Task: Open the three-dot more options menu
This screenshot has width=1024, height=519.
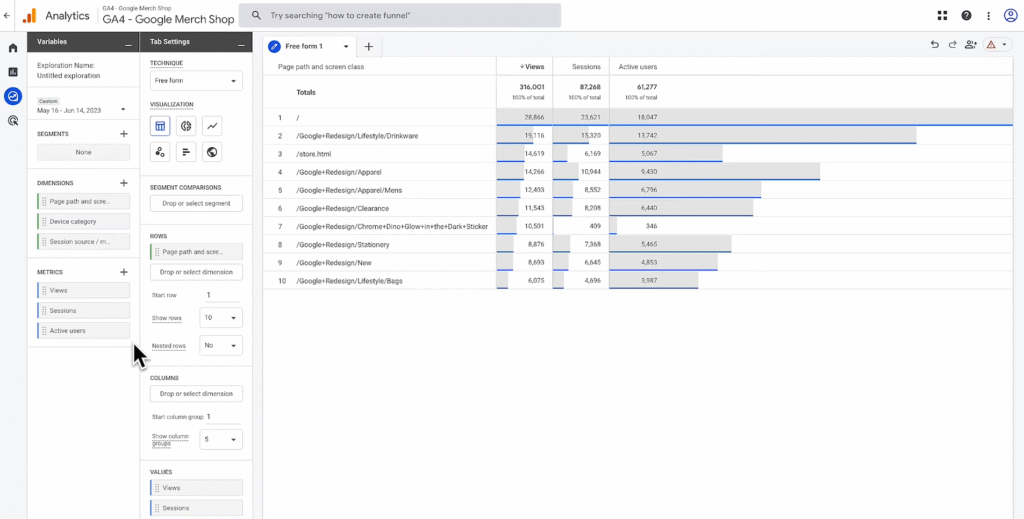Action: point(989,16)
